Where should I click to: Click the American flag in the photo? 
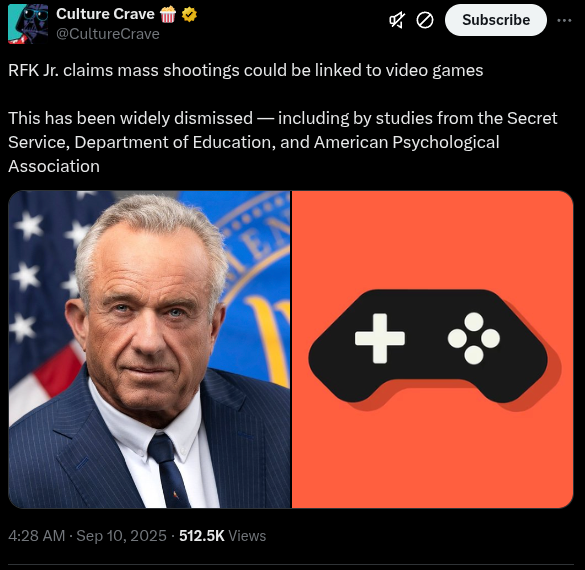(x=41, y=298)
